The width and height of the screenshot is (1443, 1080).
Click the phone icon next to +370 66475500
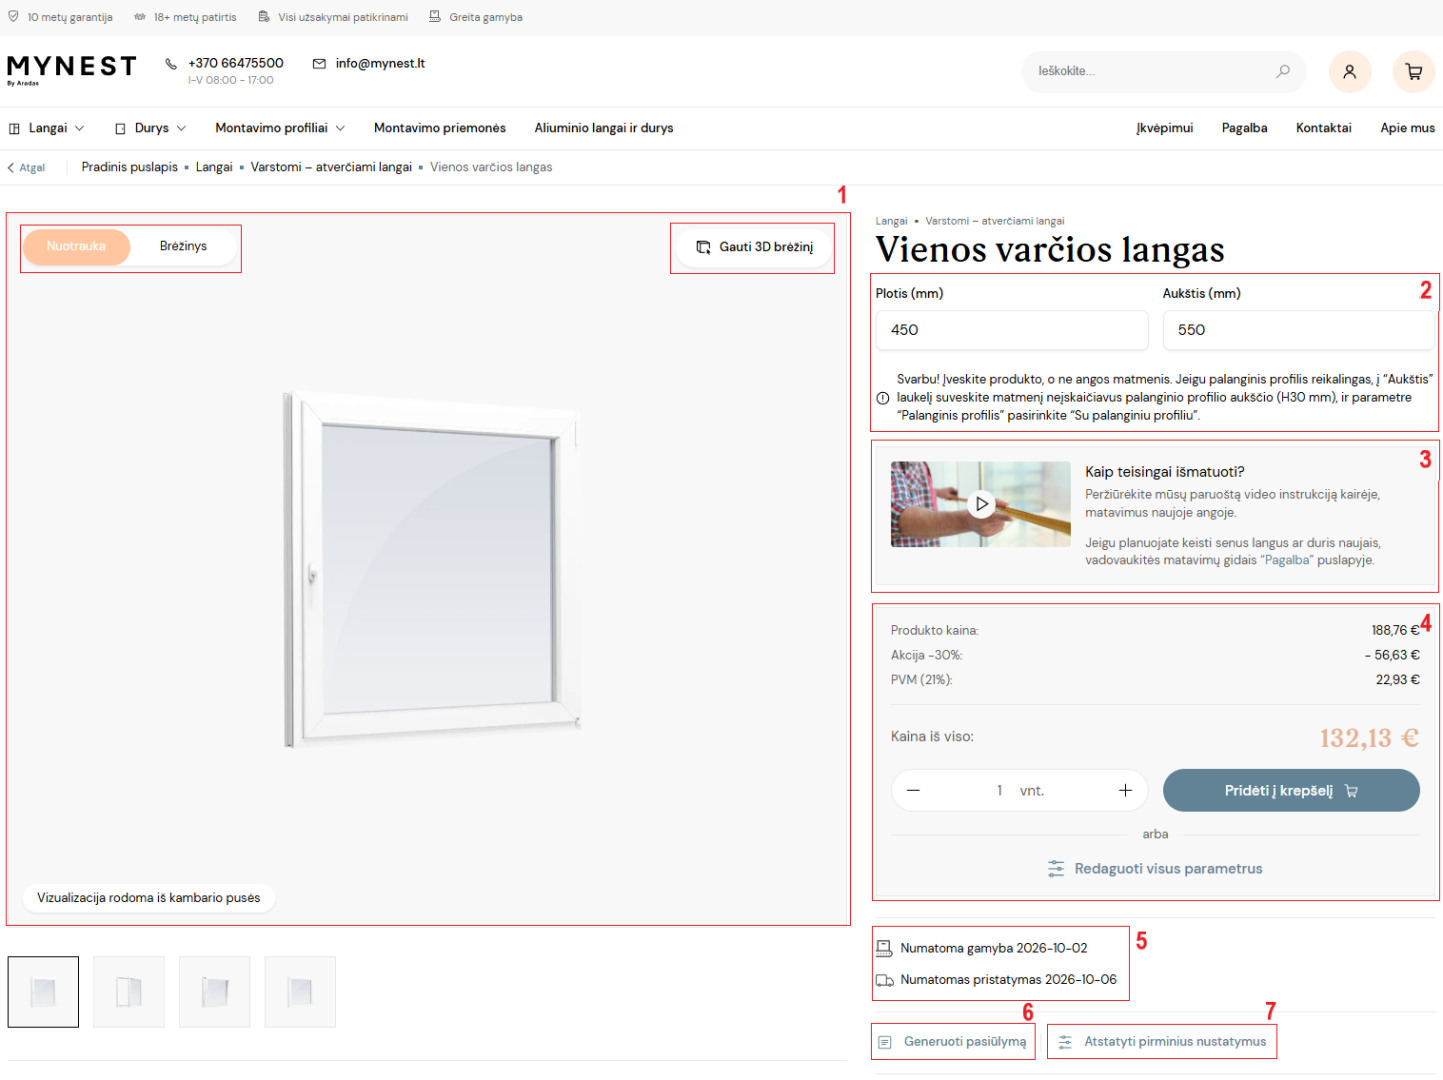click(171, 64)
